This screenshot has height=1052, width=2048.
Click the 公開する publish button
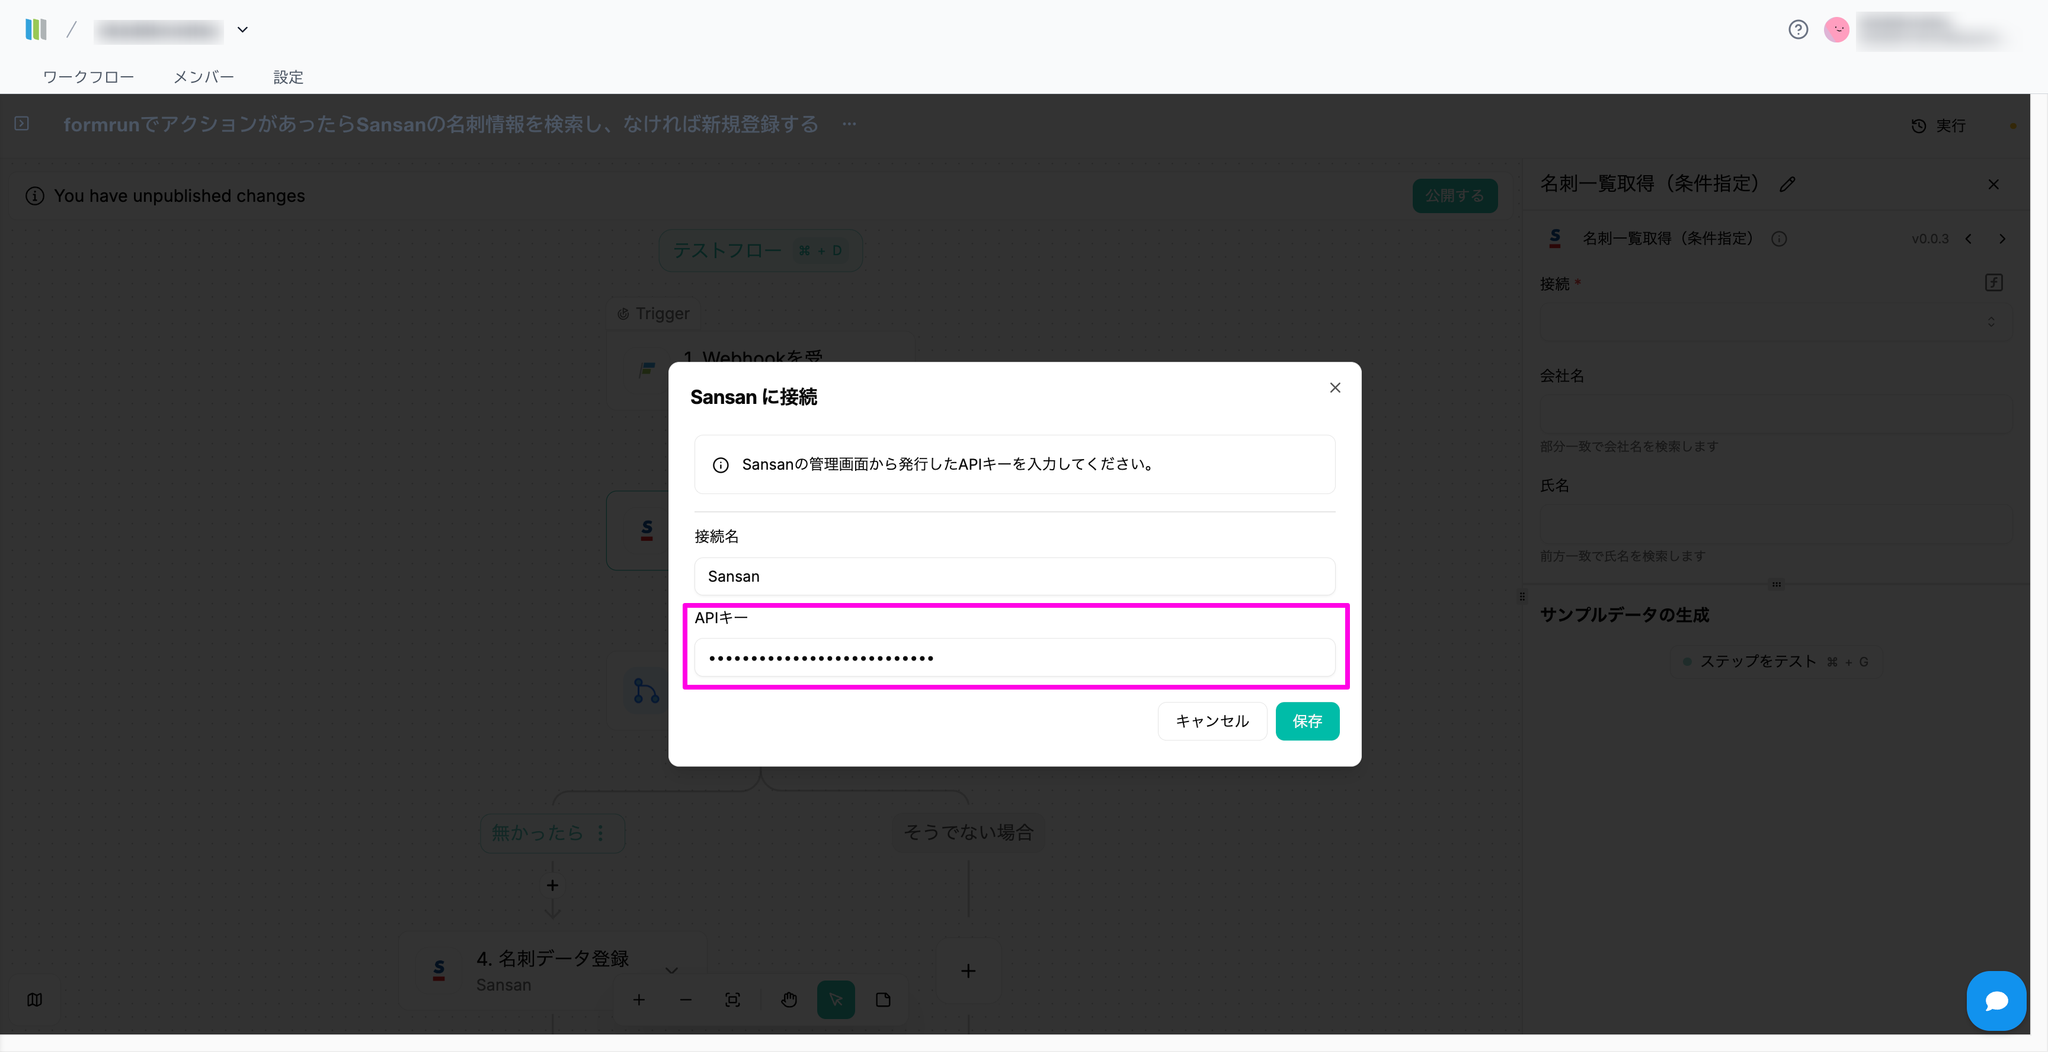coord(1455,196)
